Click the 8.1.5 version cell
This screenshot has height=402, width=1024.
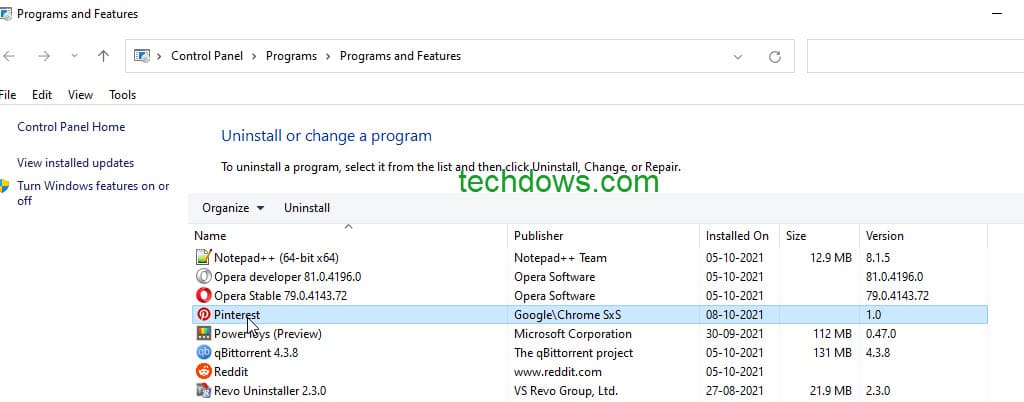click(878, 258)
